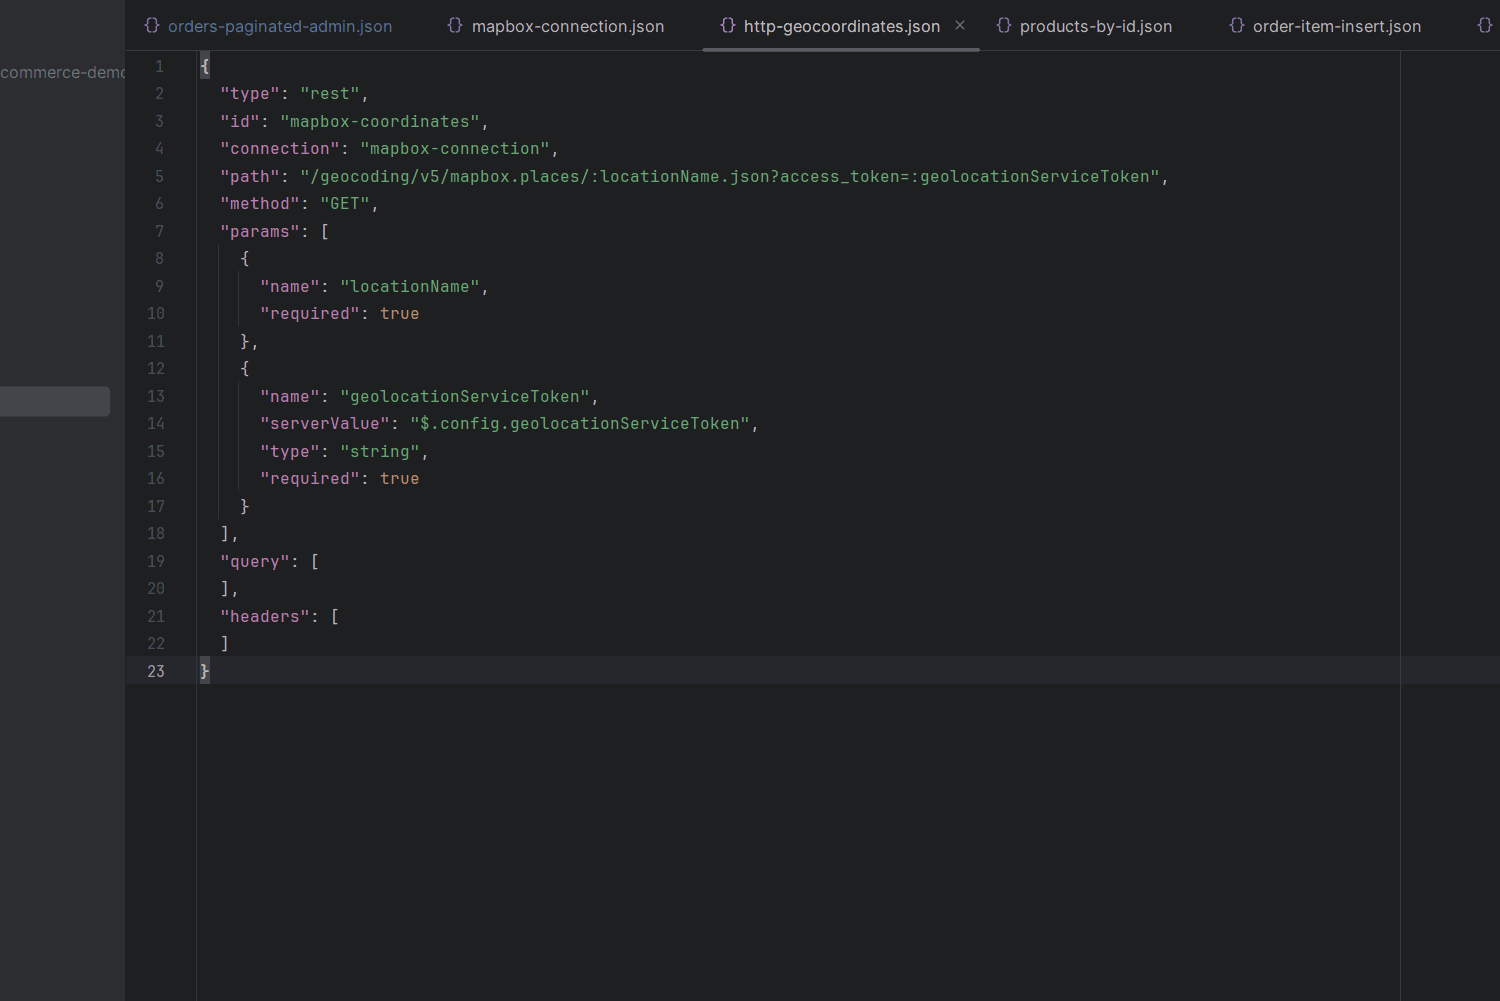The height and width of the screenshot is (1001, 1500).
Task: Select the commerce-demo project in sidebar
Action: click(62, 72)
